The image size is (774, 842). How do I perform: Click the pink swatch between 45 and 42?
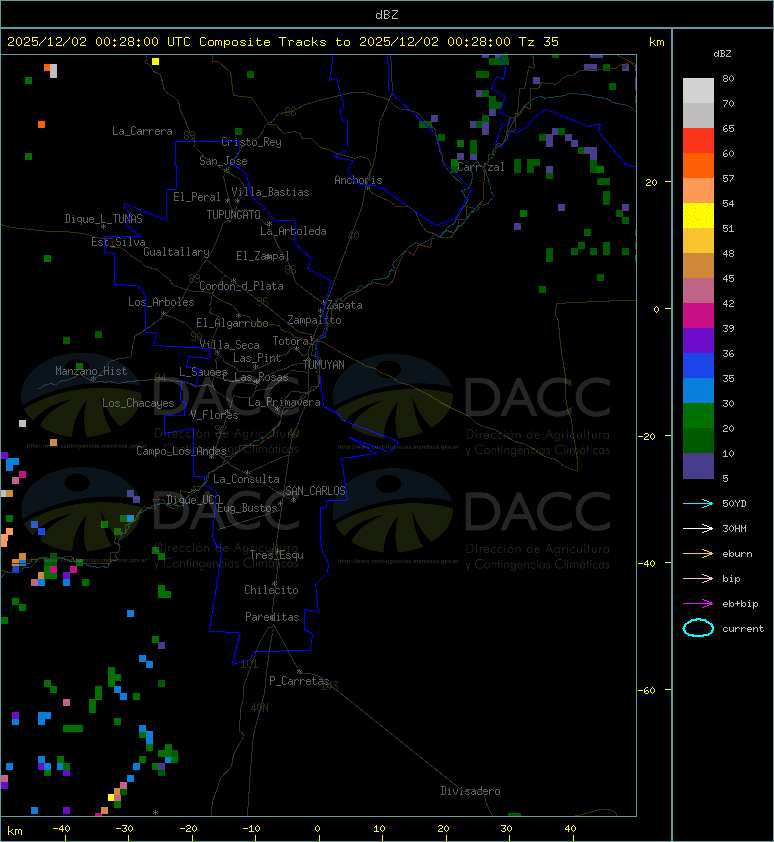tap(698, 291)
